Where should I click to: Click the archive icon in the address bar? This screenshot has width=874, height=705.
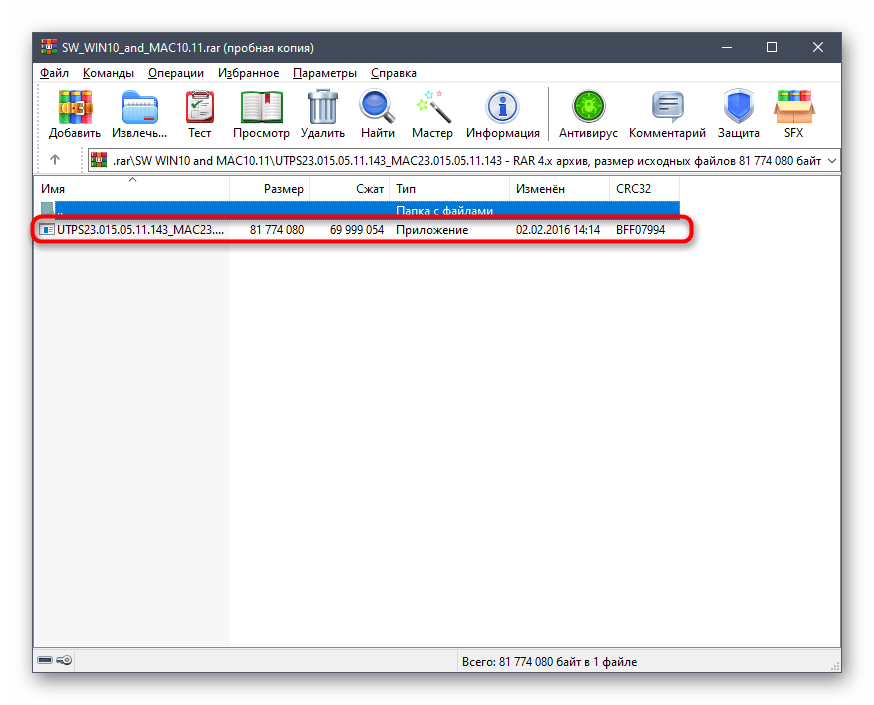pyautogui.click(x=99, y=161)
